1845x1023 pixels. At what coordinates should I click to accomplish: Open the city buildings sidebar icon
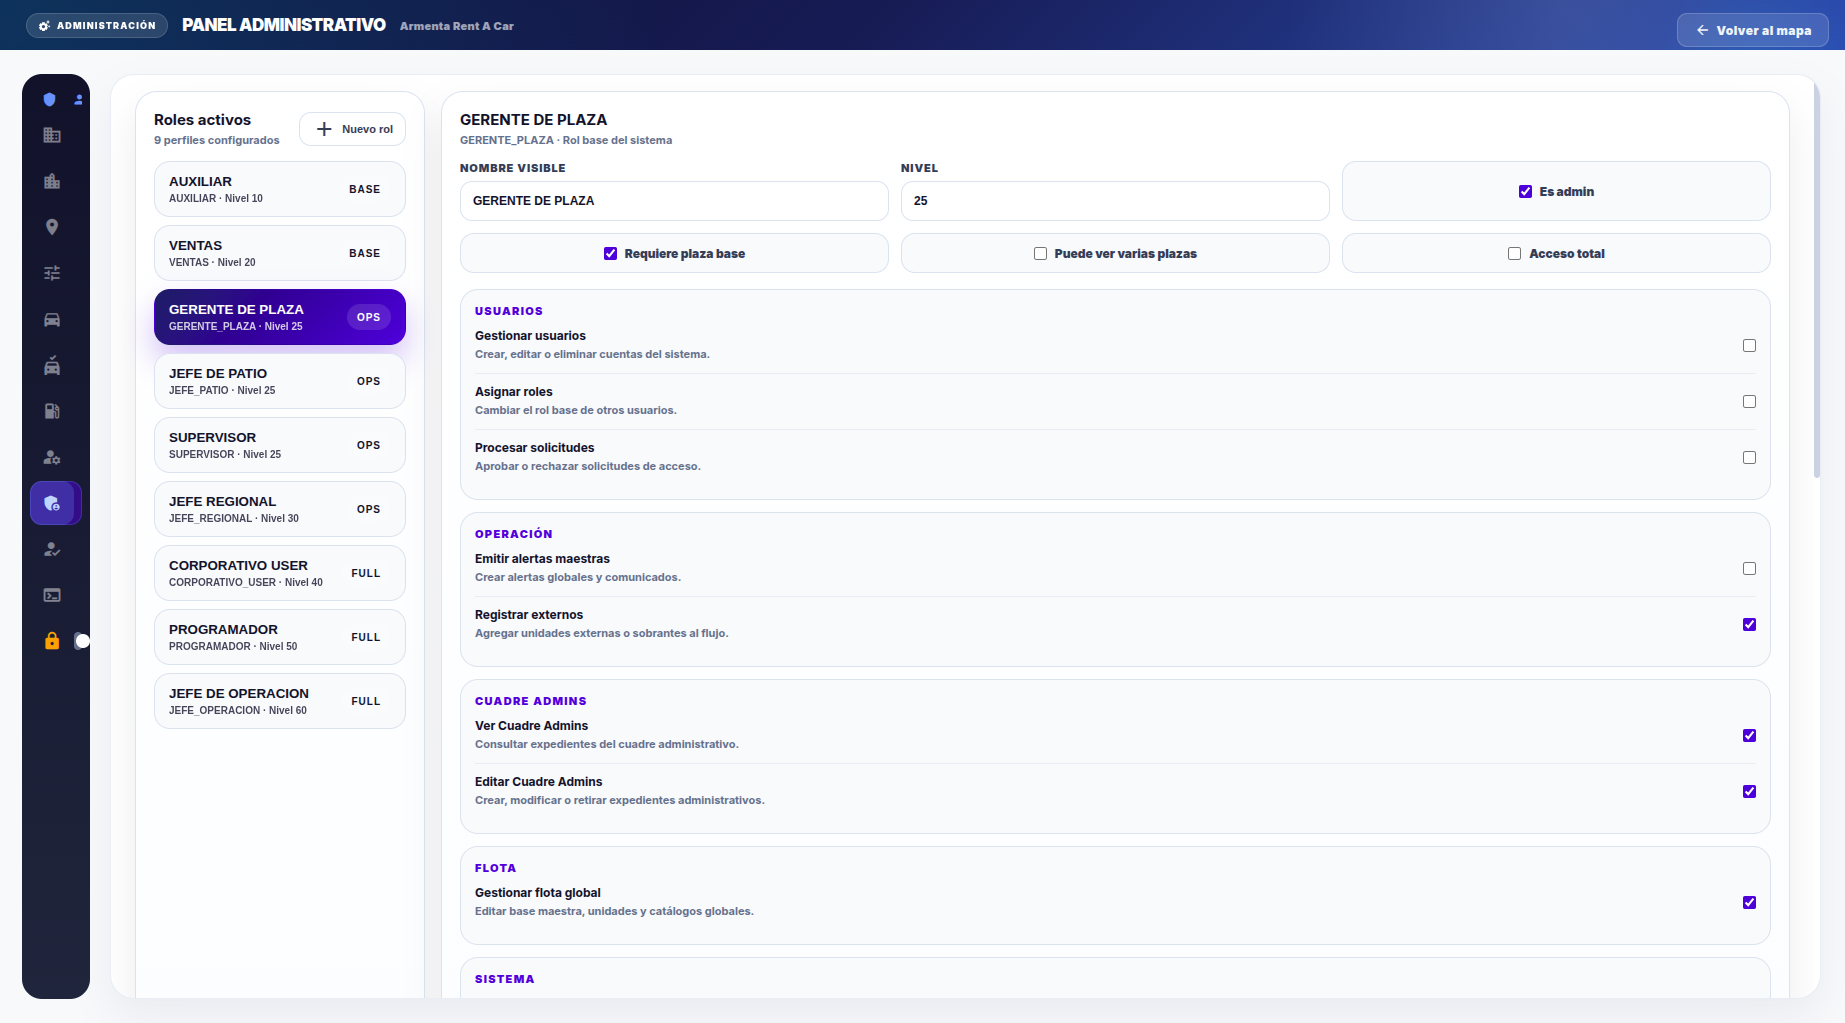(52, 181)
